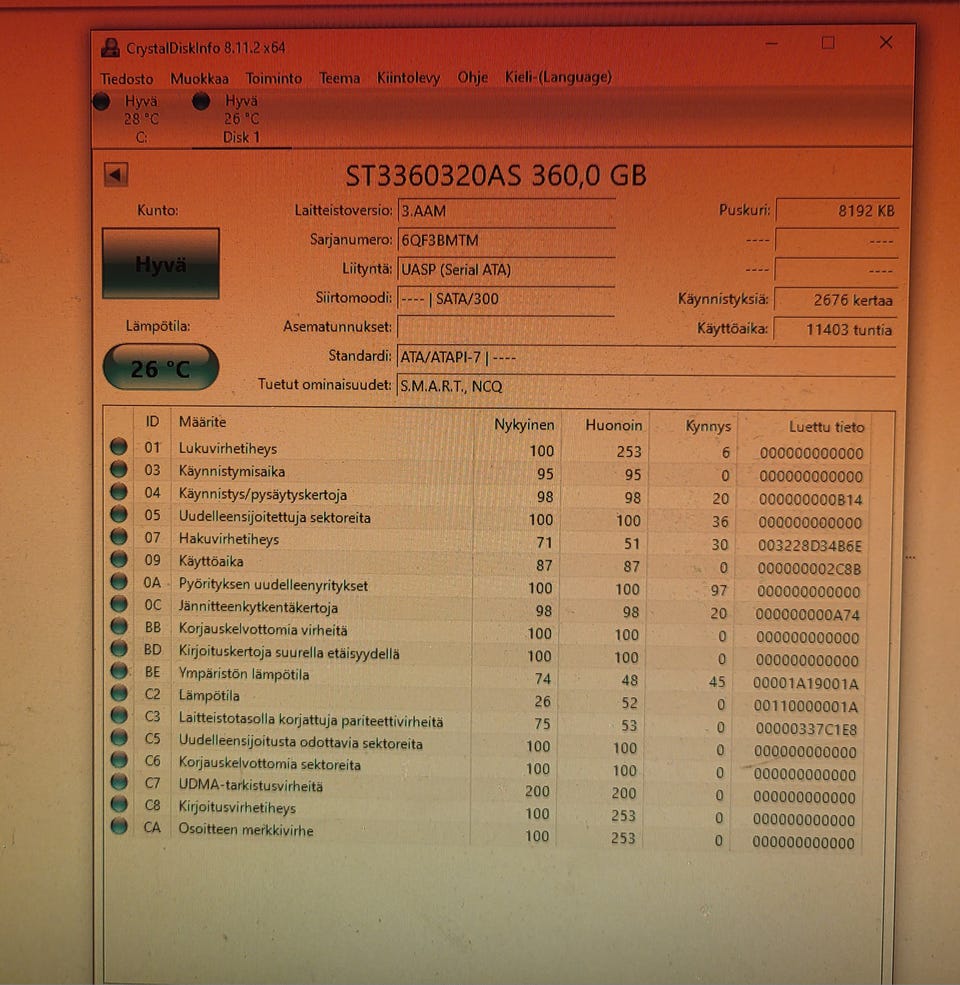Click the Hyvä health status button
Viewport: 960px width, 985px height.
[x=161, y=264]
